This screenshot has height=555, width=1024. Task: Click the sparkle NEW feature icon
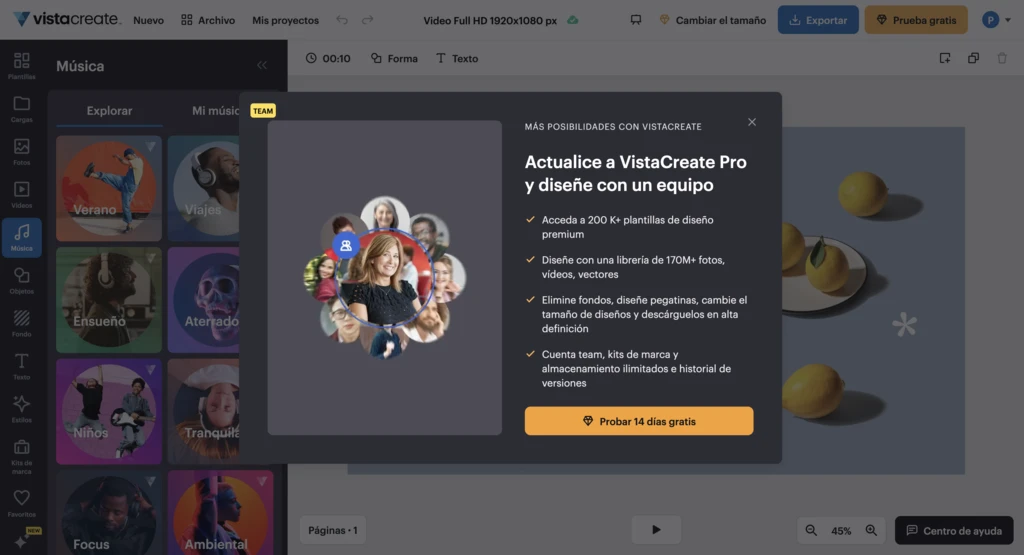point(22,541)
